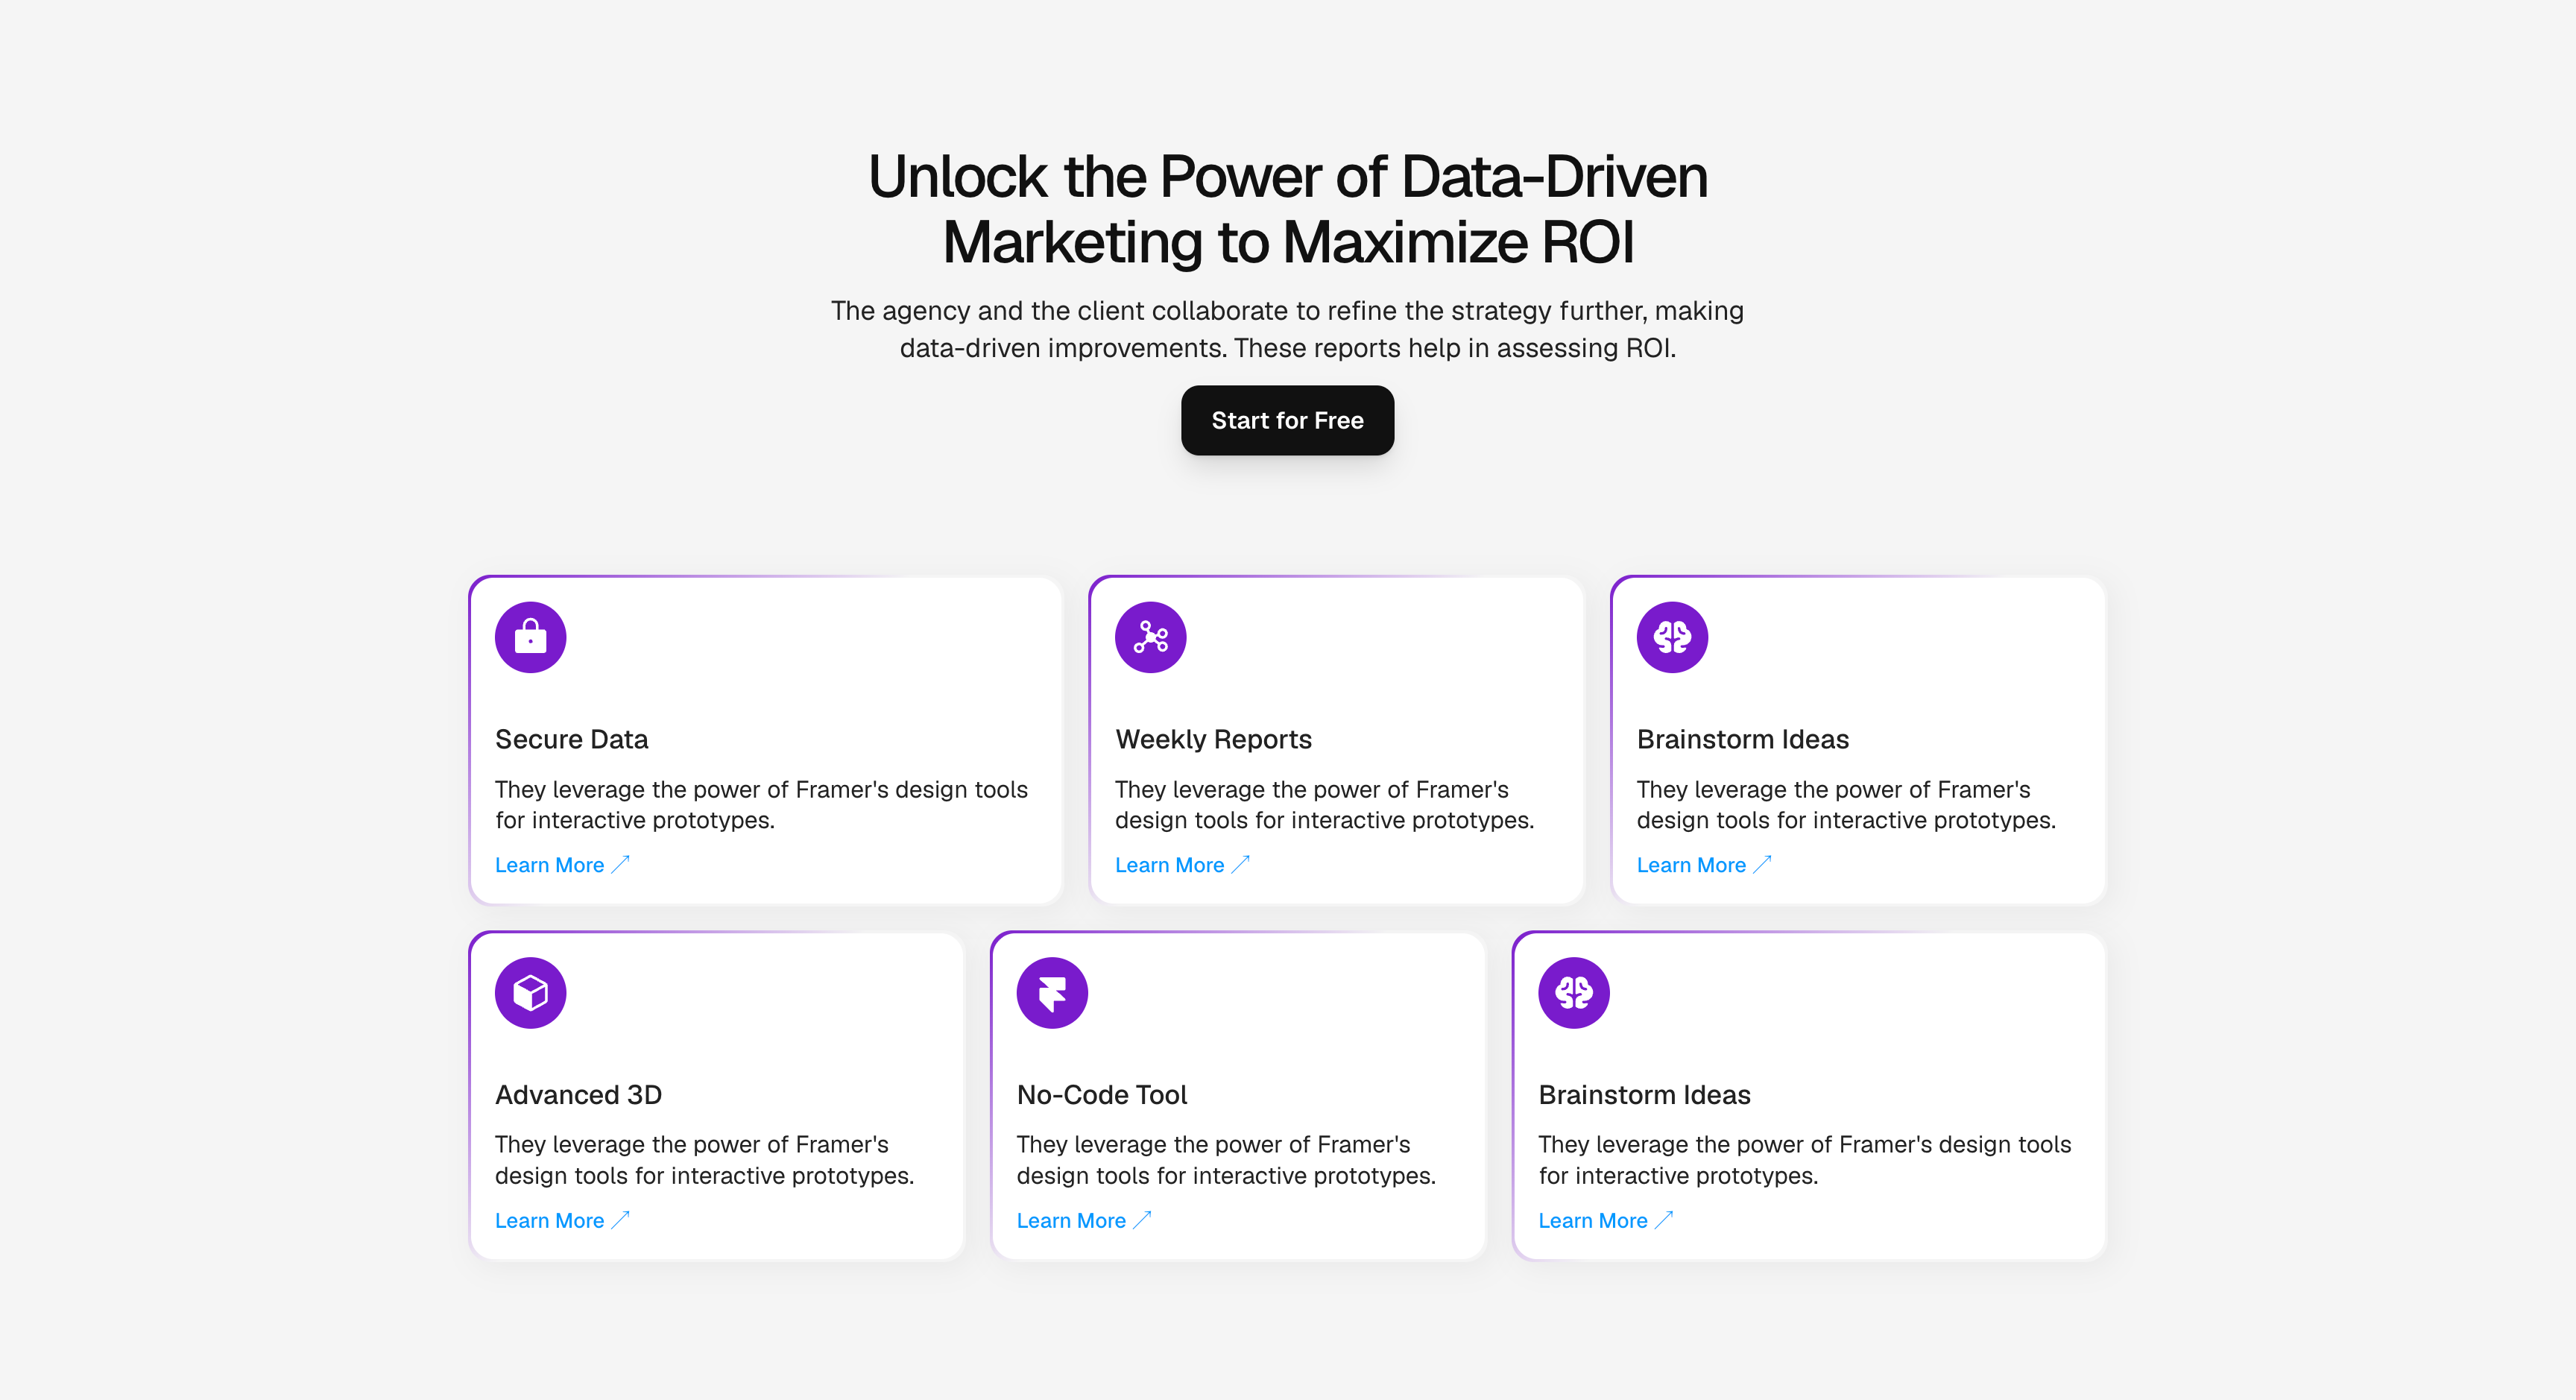Click the Framer logo icon on No-Code Tool card
The image size is (2576, 1400).
click(1052, 993)
